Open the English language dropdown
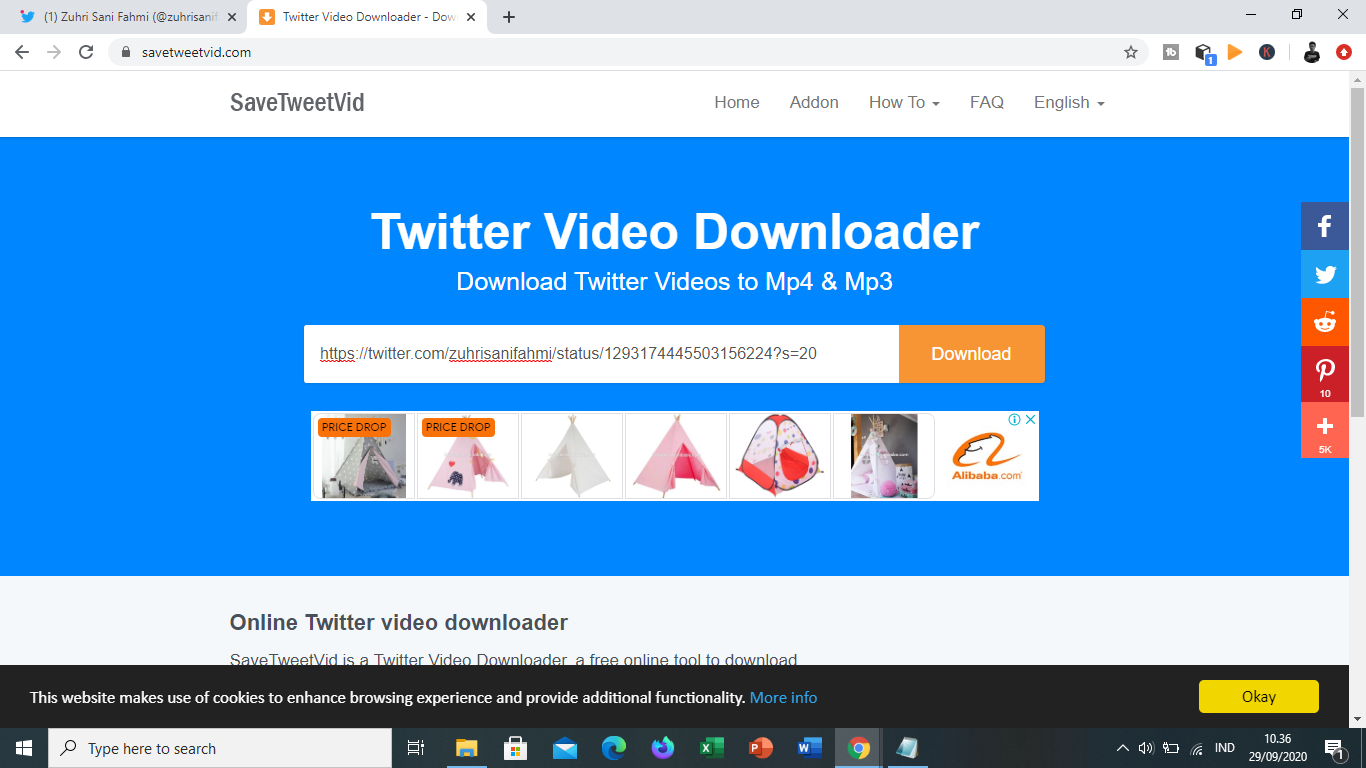1366x768 pixels. coord(1069,102)
